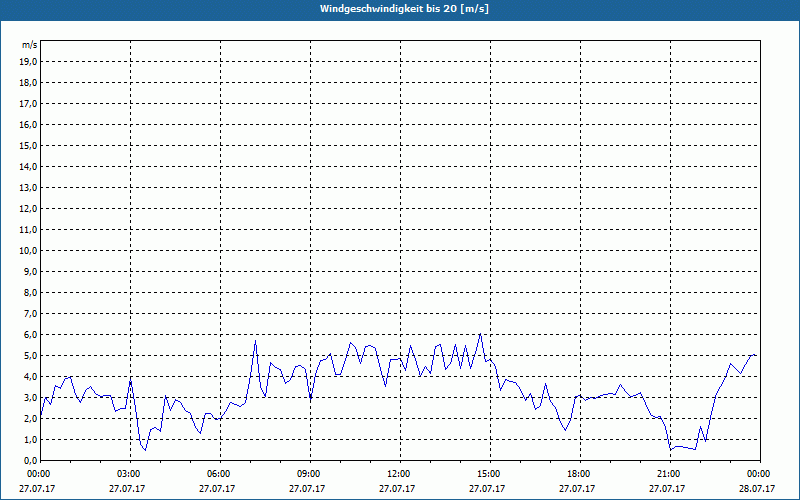Select the 09:00 time label
800x500 pixels.
(x=310, y=474)
